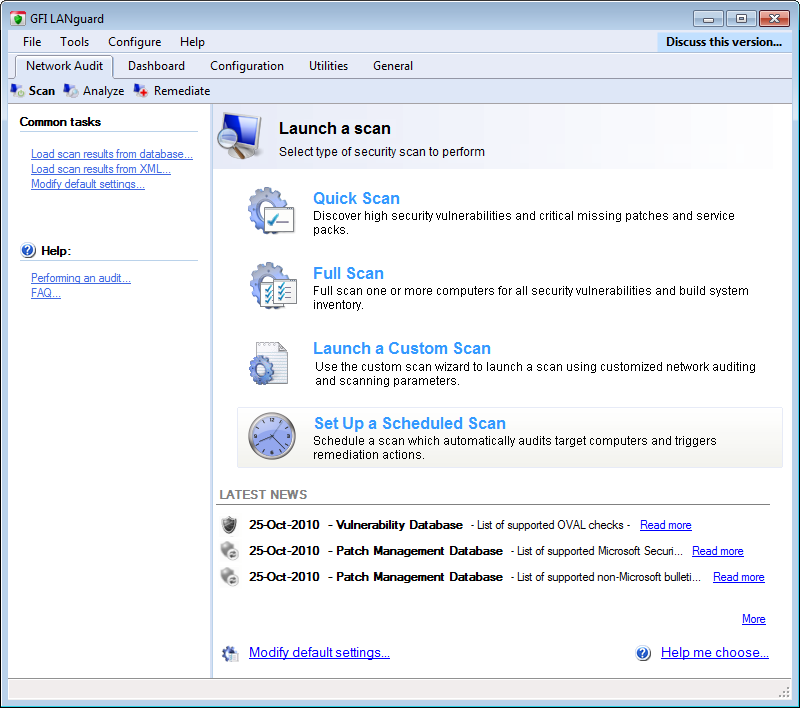This screenshot has width=800, height=708.
Task: Click the Scheduled Scan clock icon
Action: tap(271, 436)
